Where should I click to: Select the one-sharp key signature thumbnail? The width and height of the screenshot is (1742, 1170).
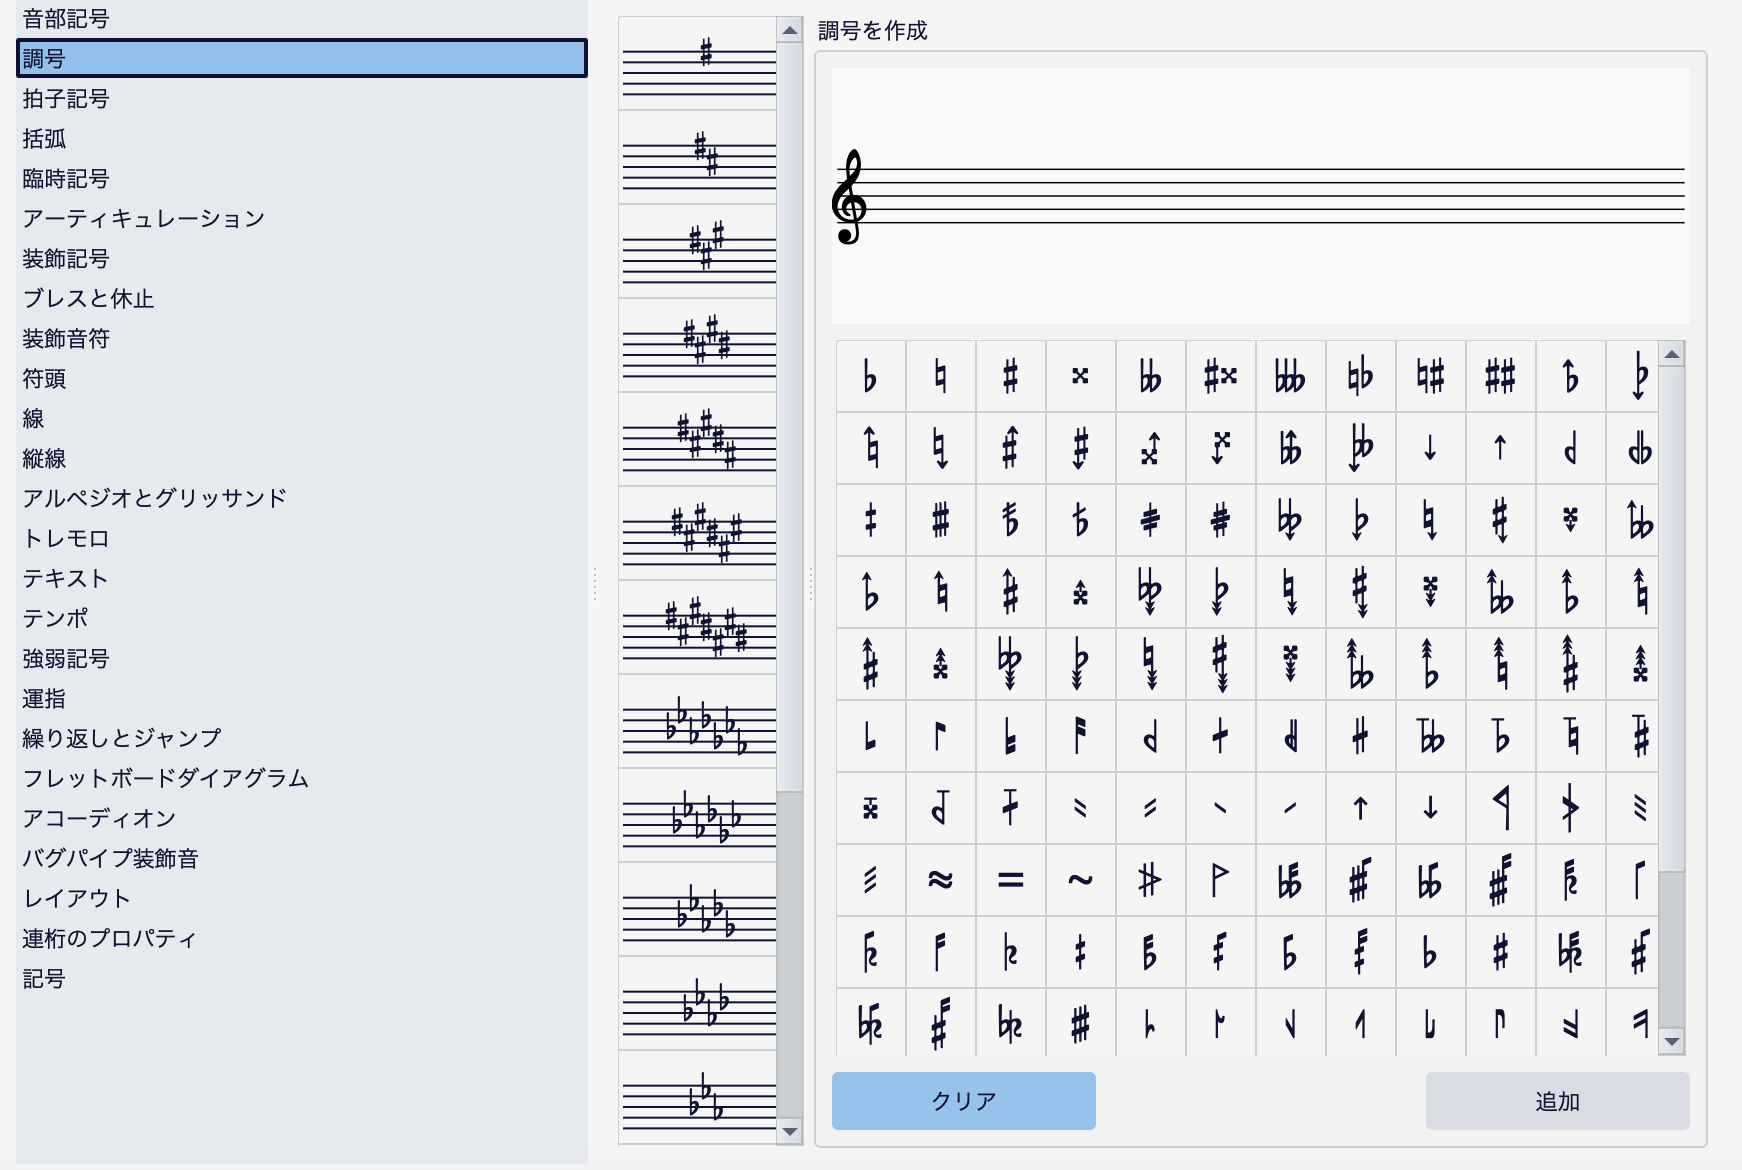click(x=698, y=63)
